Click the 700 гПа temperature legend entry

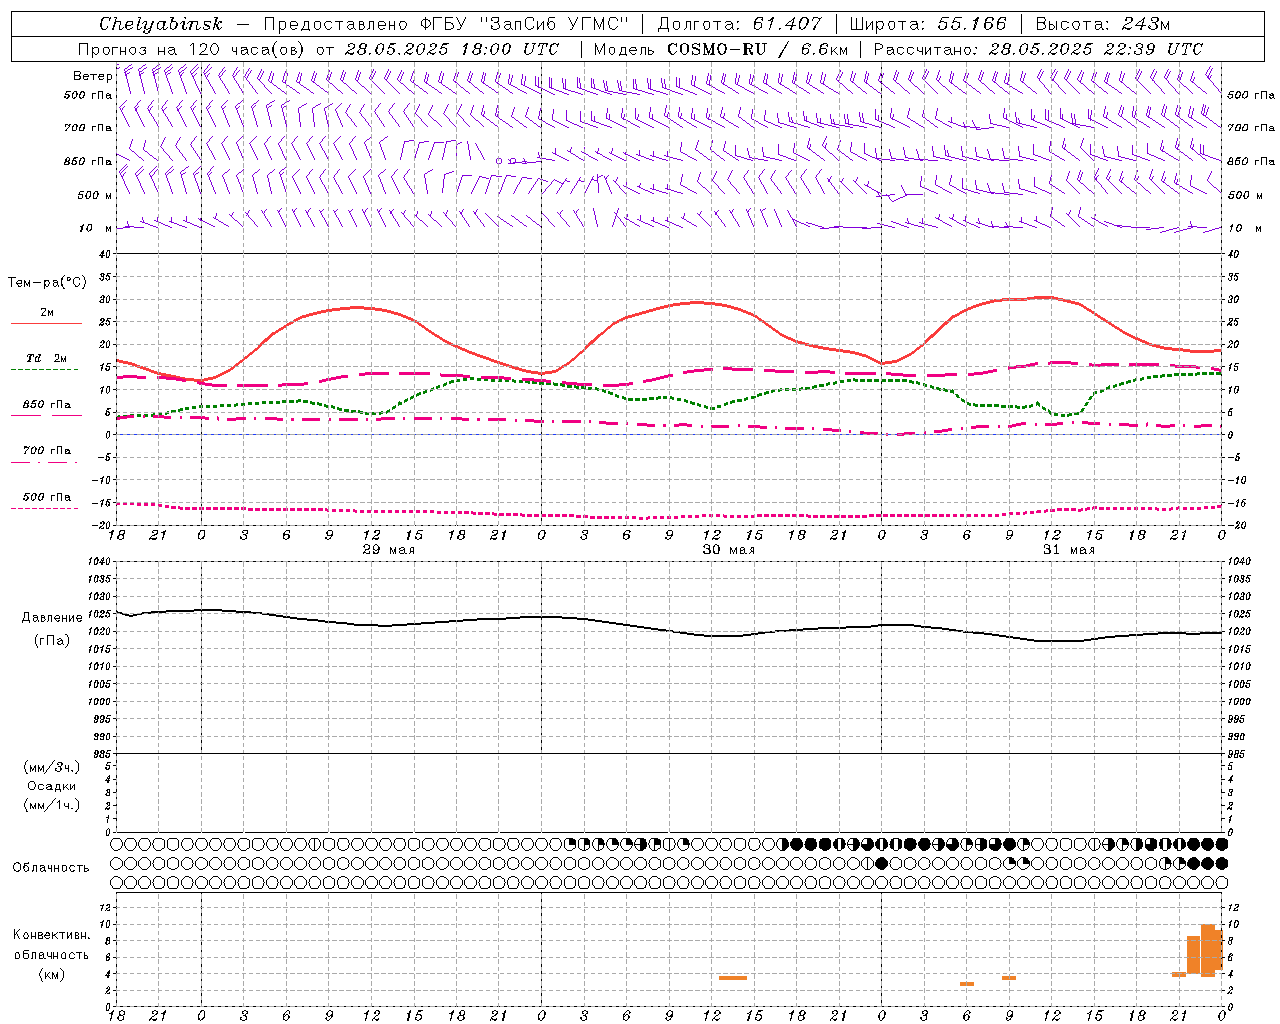click(46, 451)
